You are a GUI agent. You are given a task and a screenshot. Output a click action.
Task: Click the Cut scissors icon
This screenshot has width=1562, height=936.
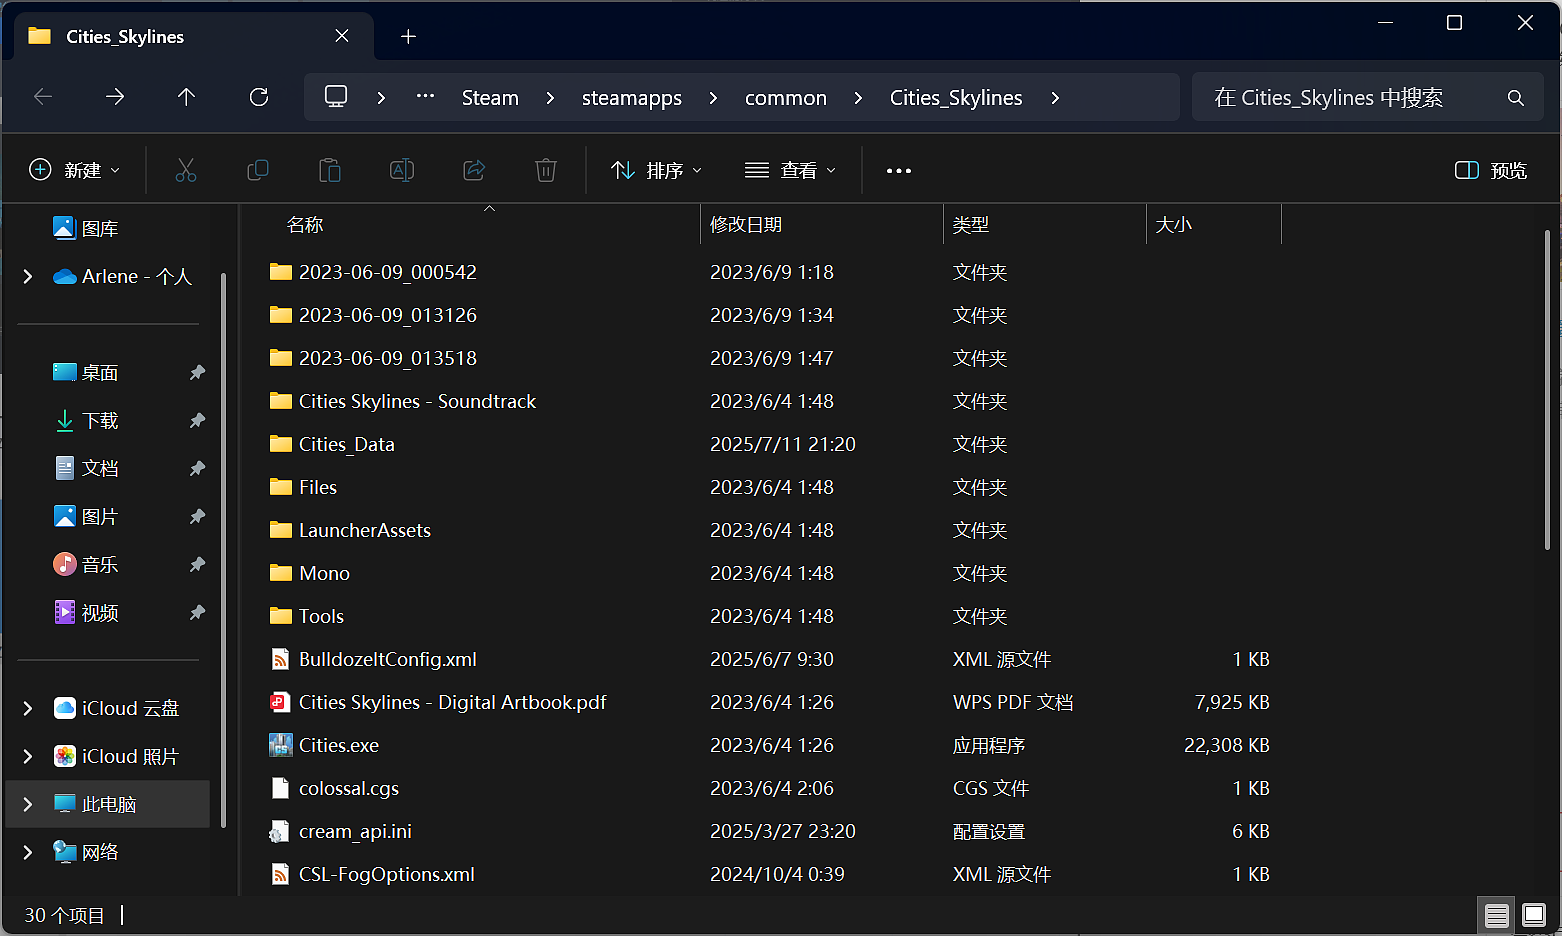point(186,170)
